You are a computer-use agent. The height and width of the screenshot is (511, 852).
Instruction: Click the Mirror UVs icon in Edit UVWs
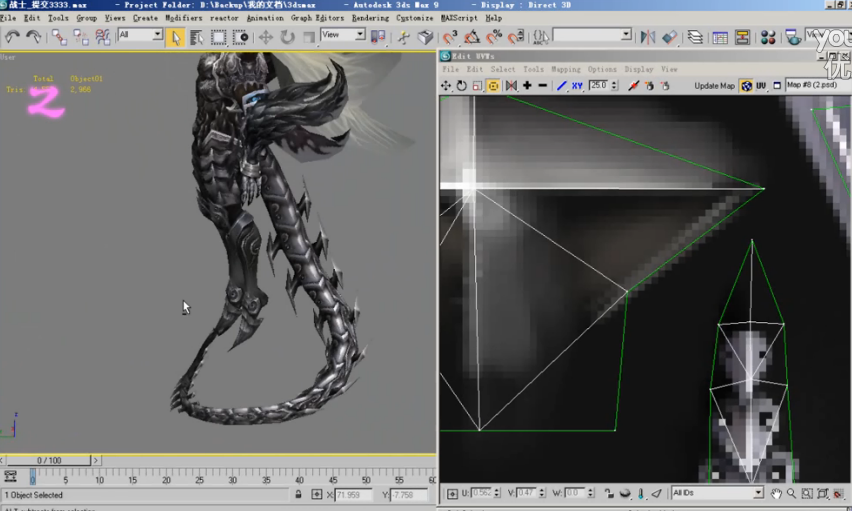point(511,85)
